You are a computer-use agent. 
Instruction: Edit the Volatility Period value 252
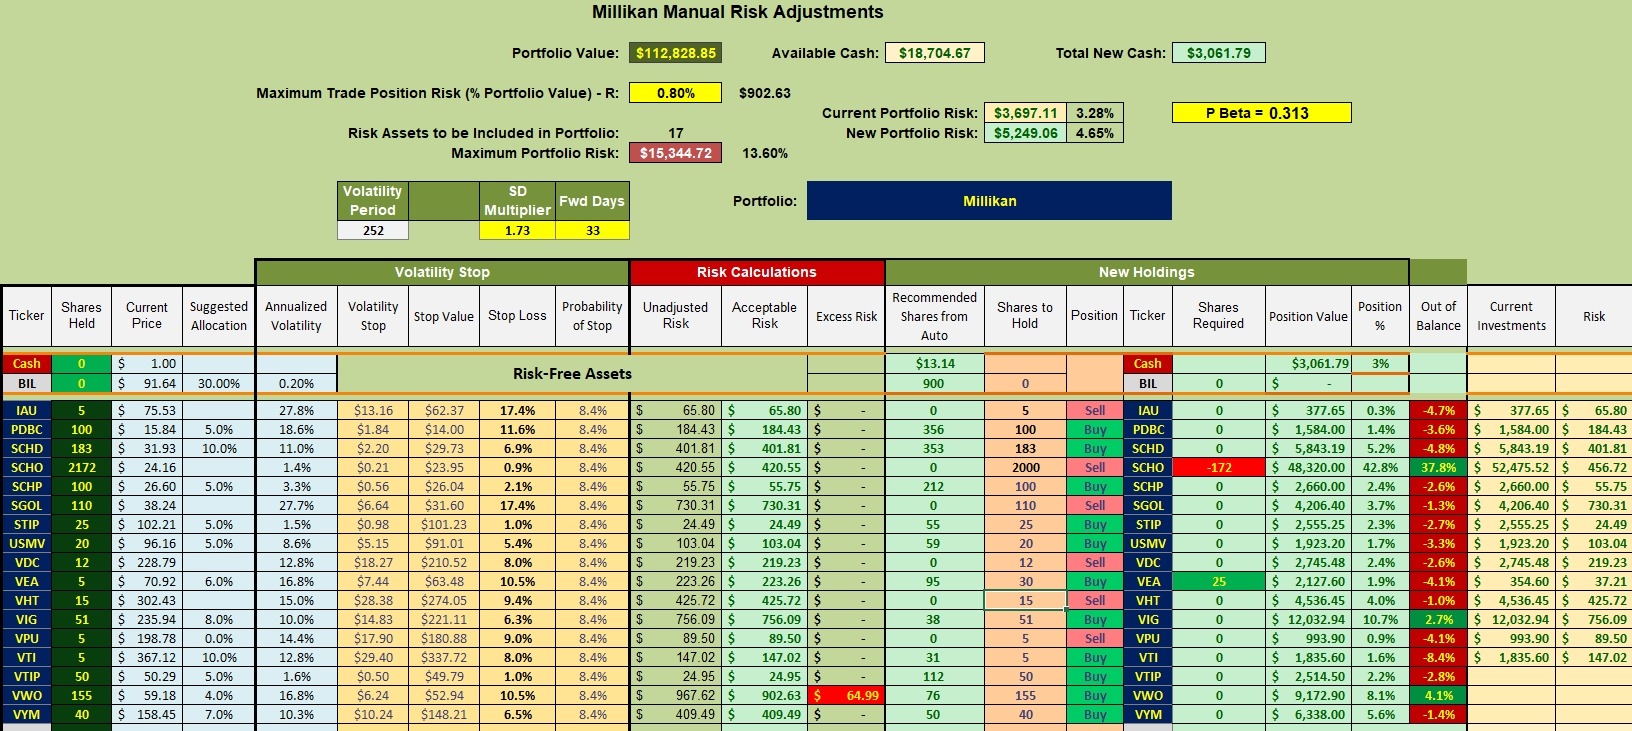point(373,230)
